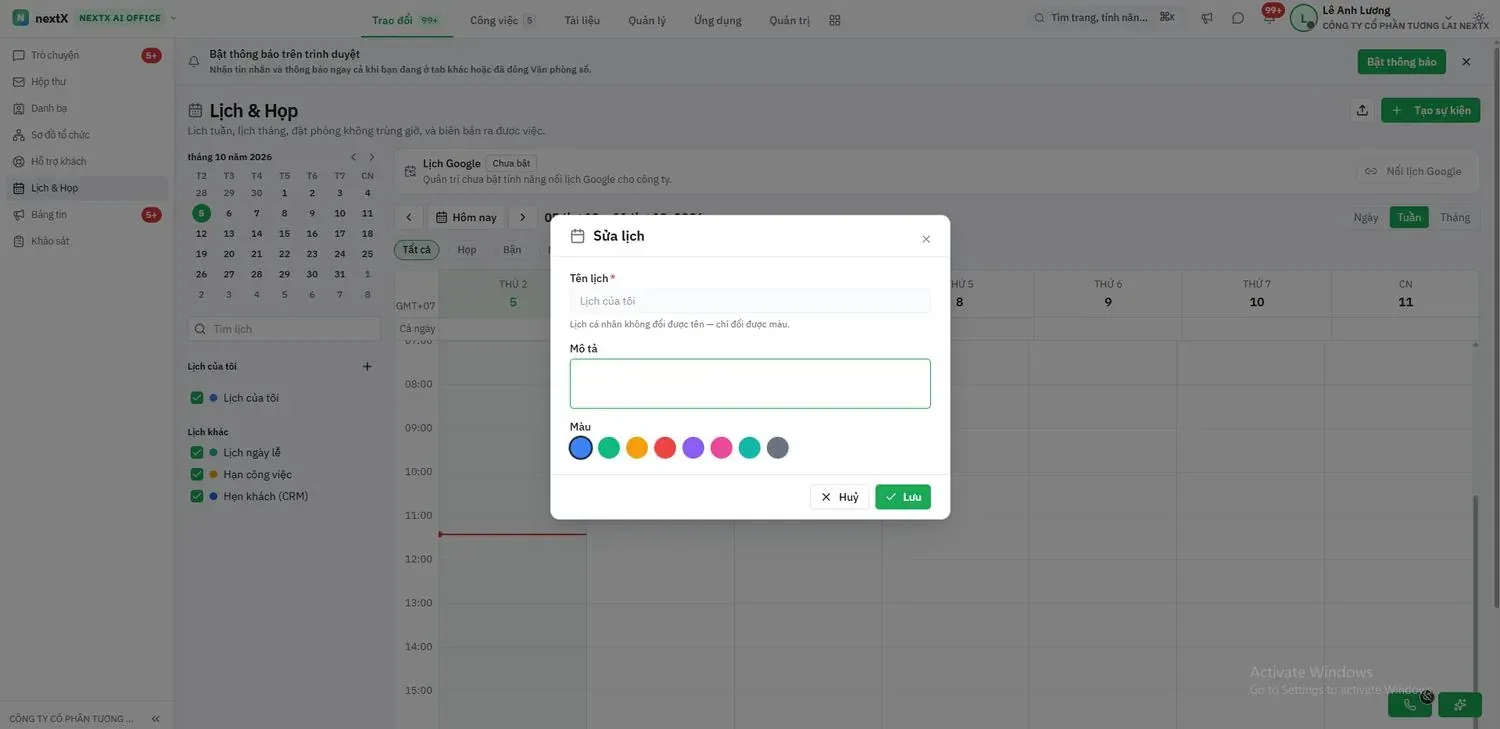Screen dimensions: 1500x729
Task: Uncheck Hẹn khách (CRM) calendar
Action: pos(197,496)
